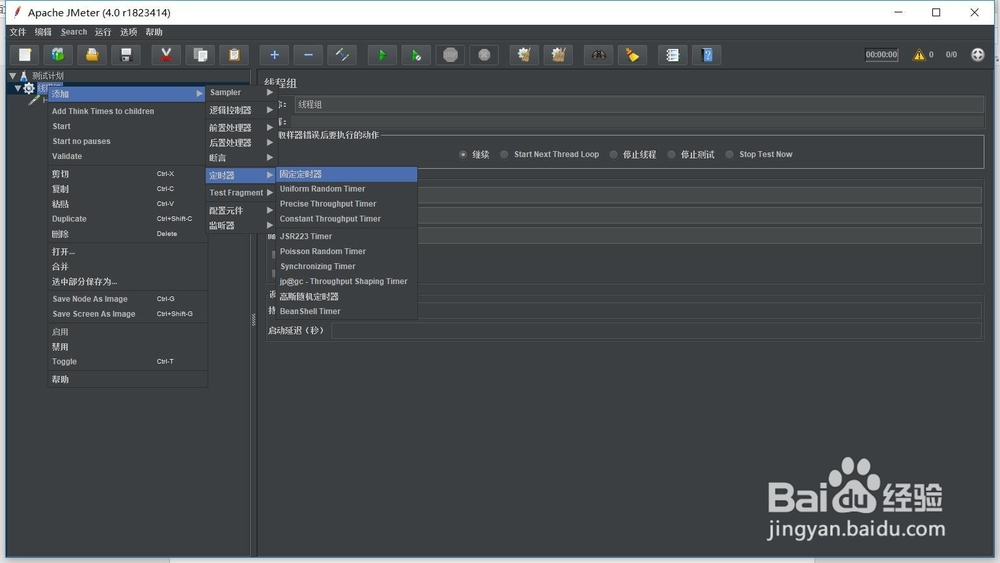Screen dimensions: 1000x563
Task: Choose Poisson Random Timer
Action: [x=347, y=251]
